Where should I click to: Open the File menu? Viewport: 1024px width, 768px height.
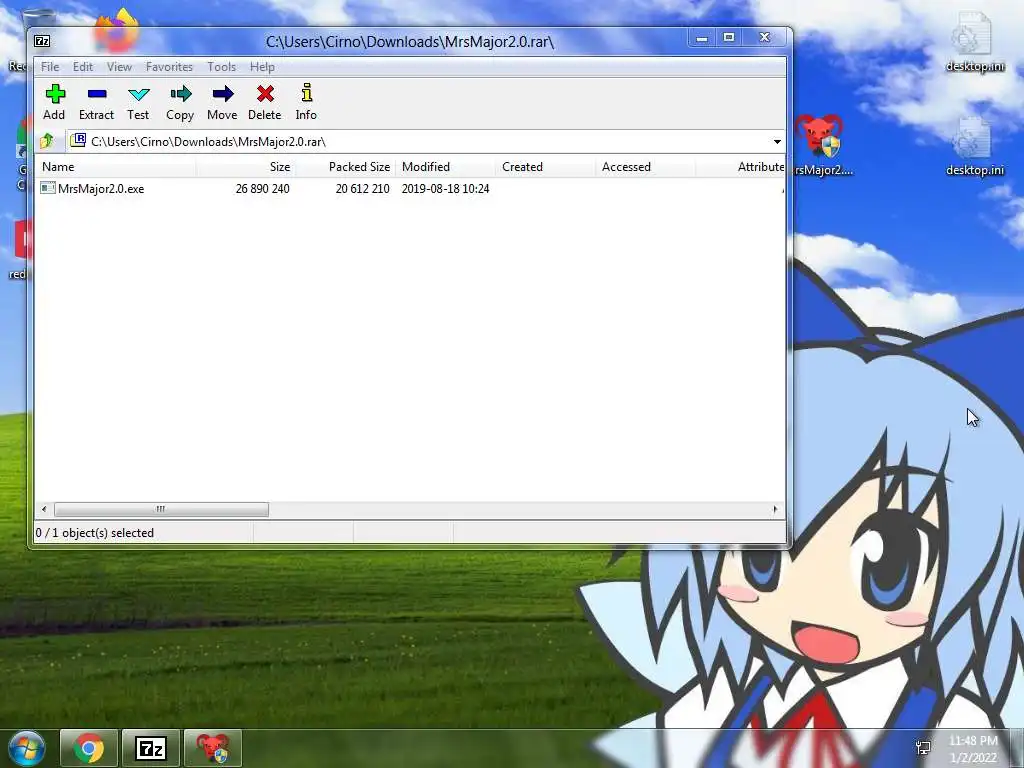click(x=50, y=67)
